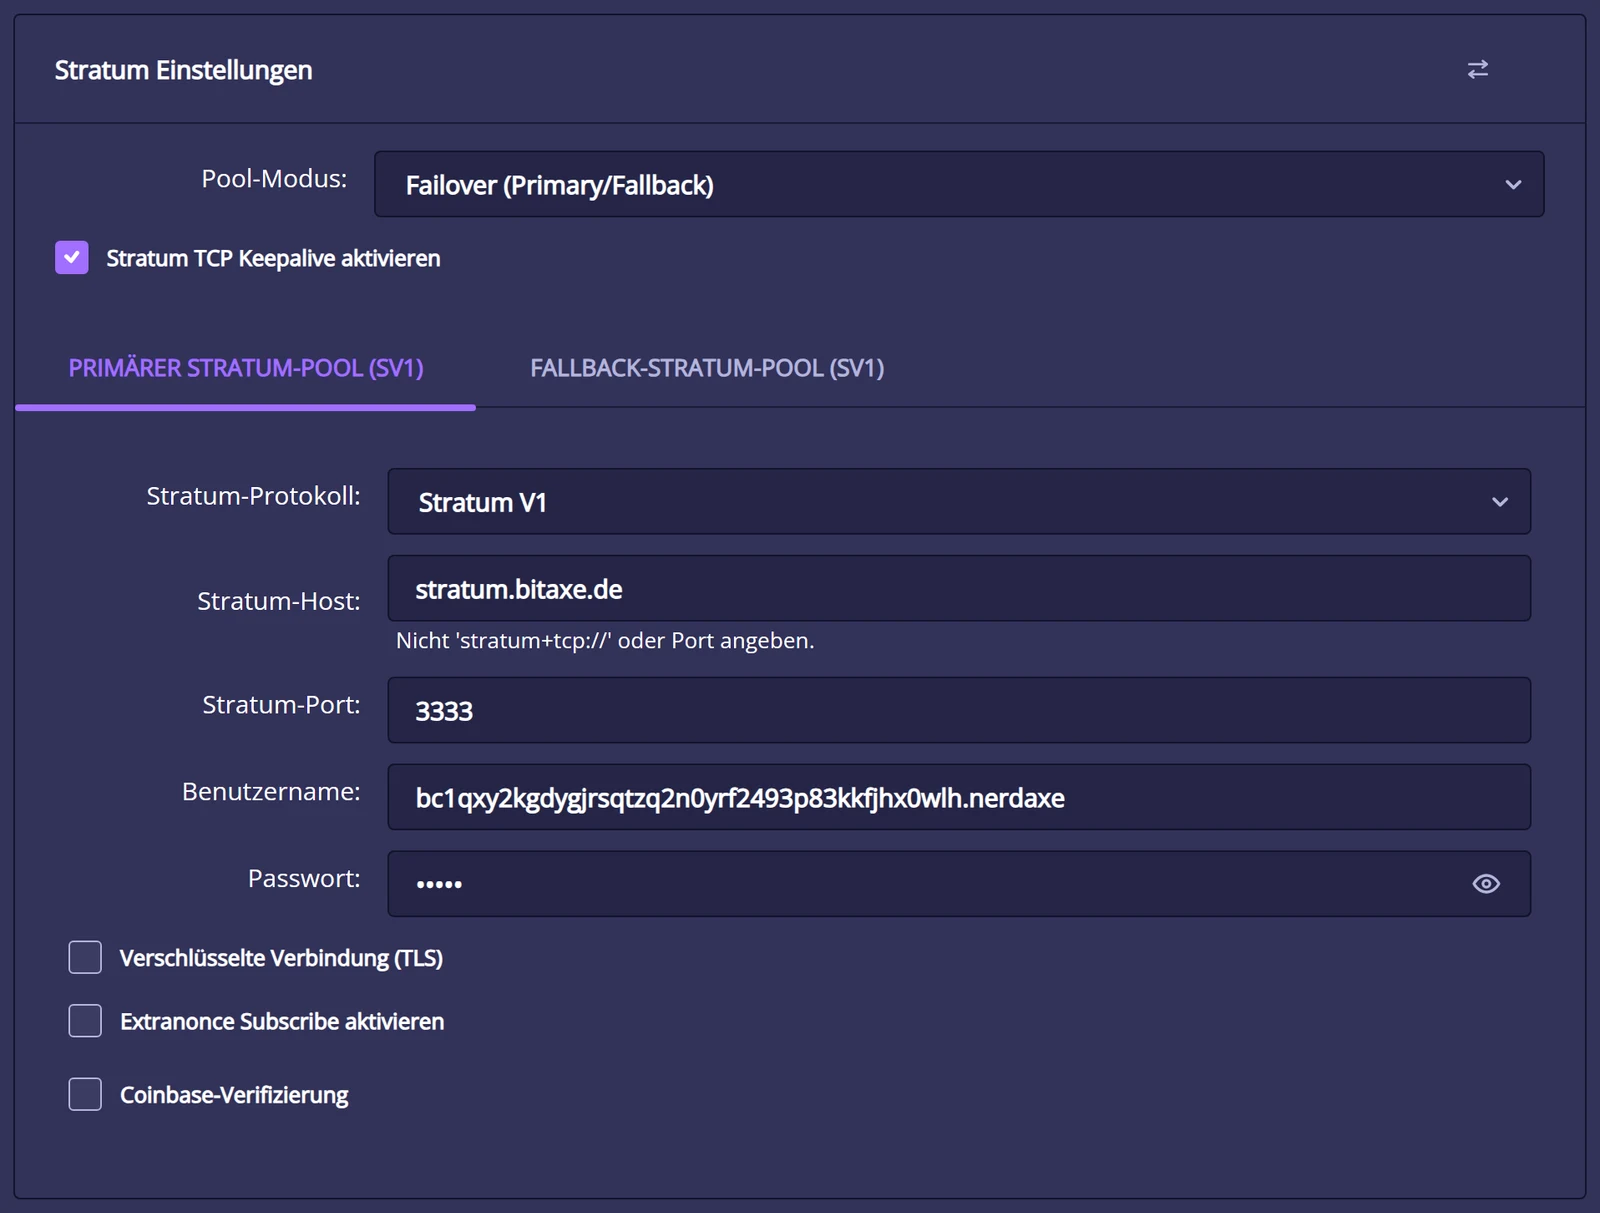
Task: Open the Pool-Modus Failover dropdown
Action: point(959,184)
